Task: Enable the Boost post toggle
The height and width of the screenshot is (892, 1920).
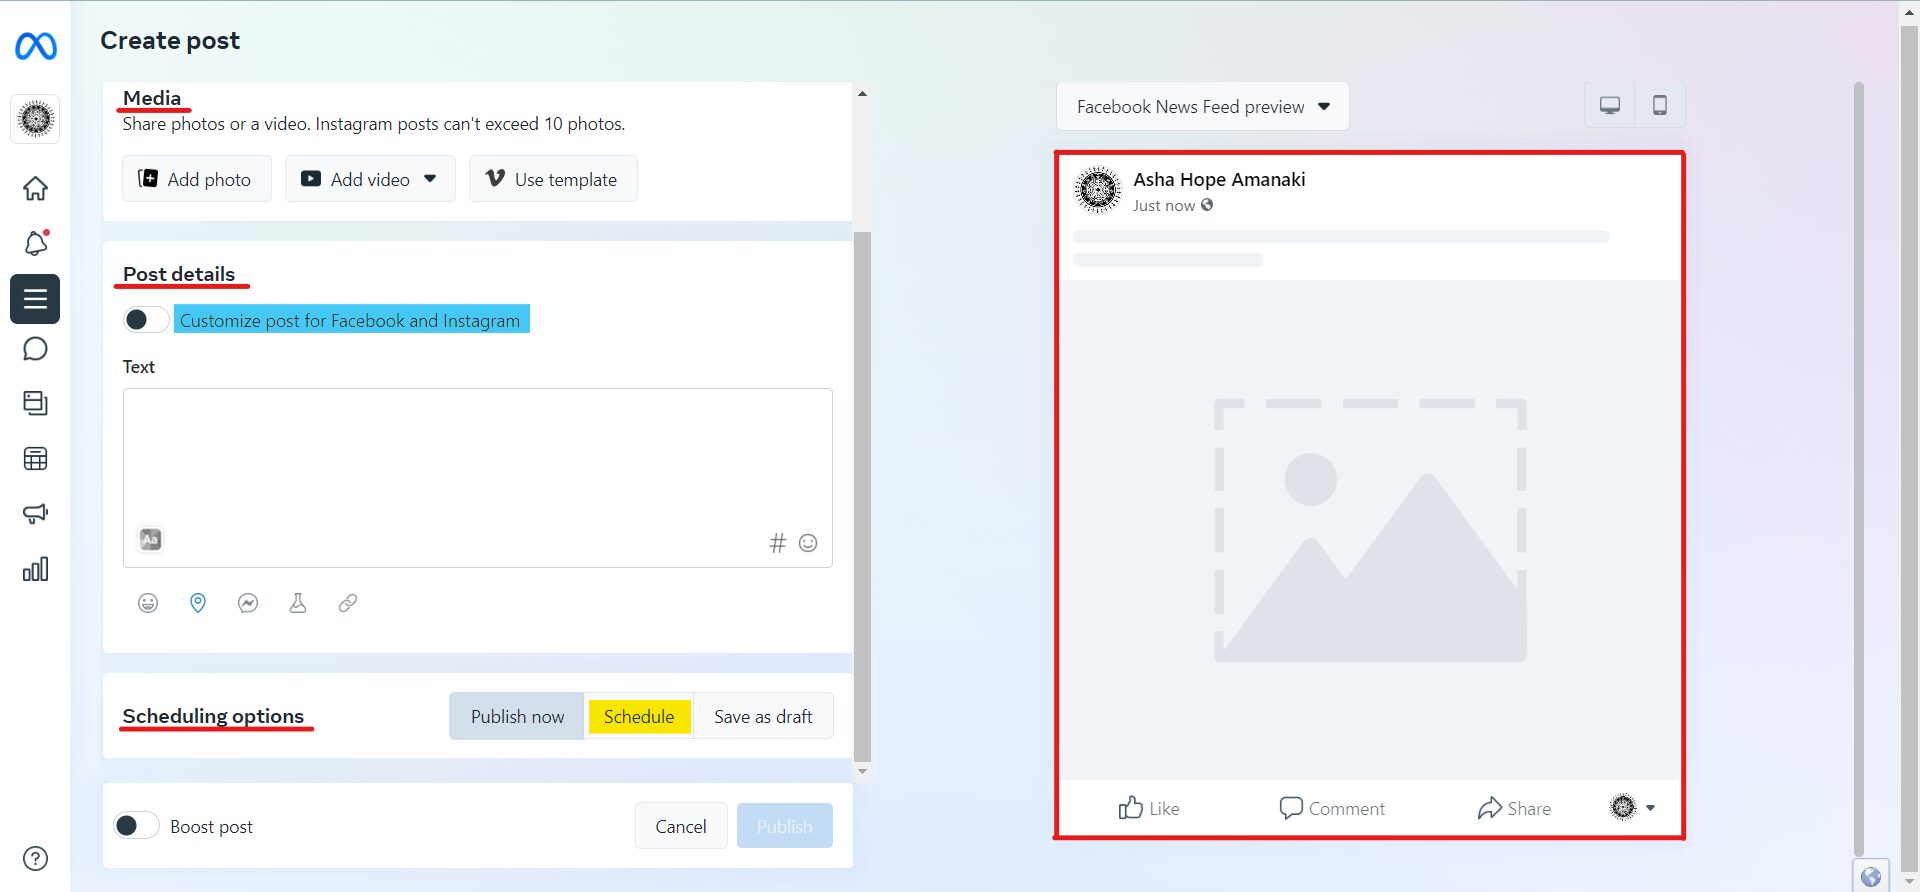Action: [x=136, y=826]
